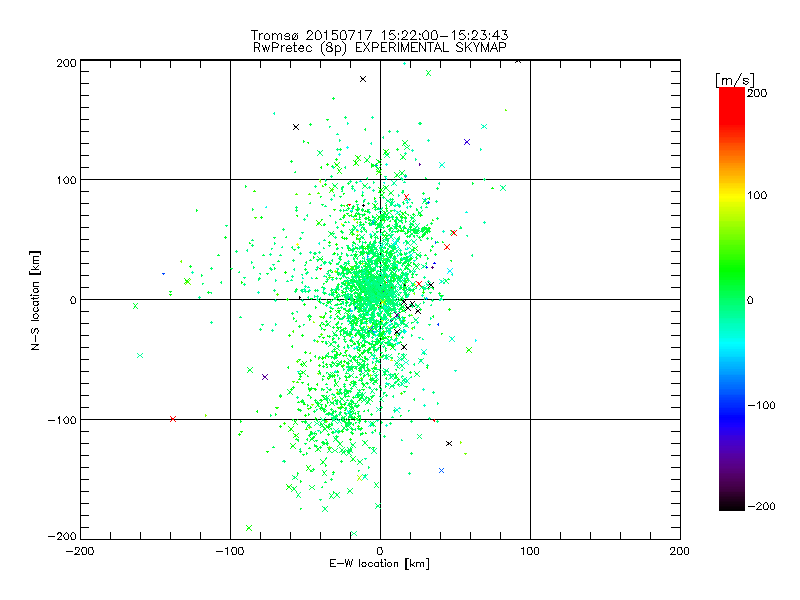Image resolution: width=800 pixels, height=600 pixels.
Task: Select the '-200' tick label on N-S axis
Action: 62,536
